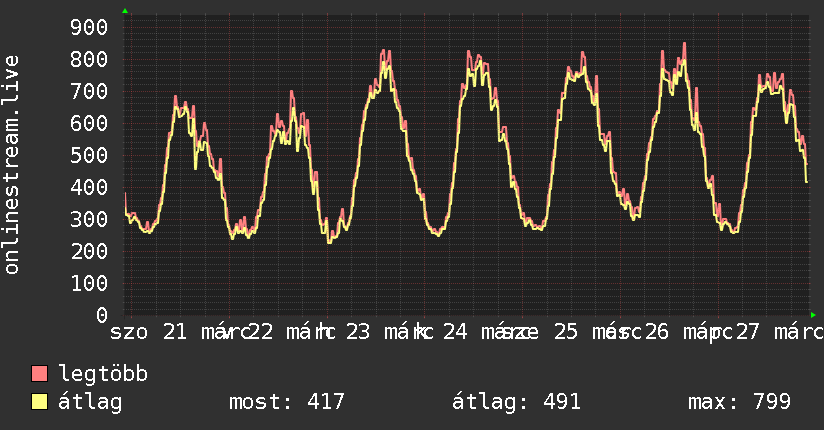Click the y-axis label 800
824x430 pixels.
[x=89, y=59]
